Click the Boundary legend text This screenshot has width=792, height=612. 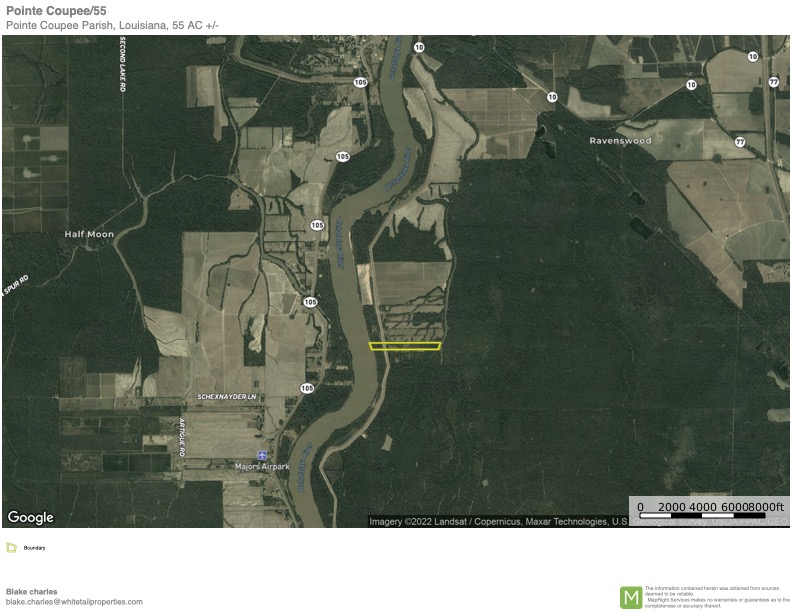click(x=35, y=548)
